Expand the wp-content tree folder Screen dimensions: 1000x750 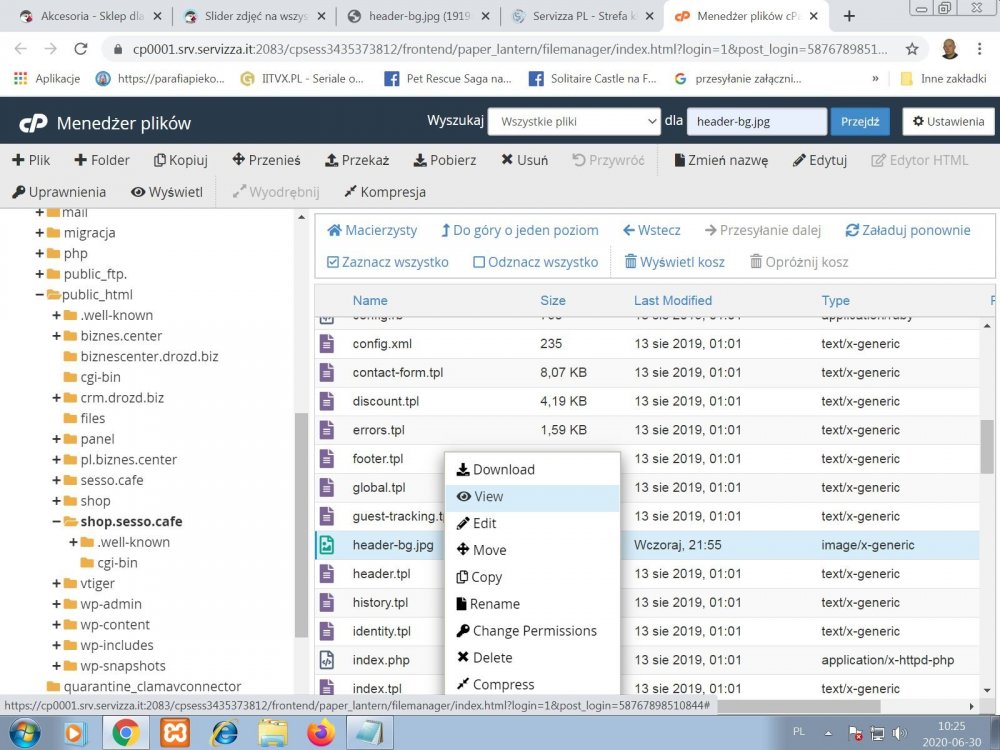[x=56, y=624]
